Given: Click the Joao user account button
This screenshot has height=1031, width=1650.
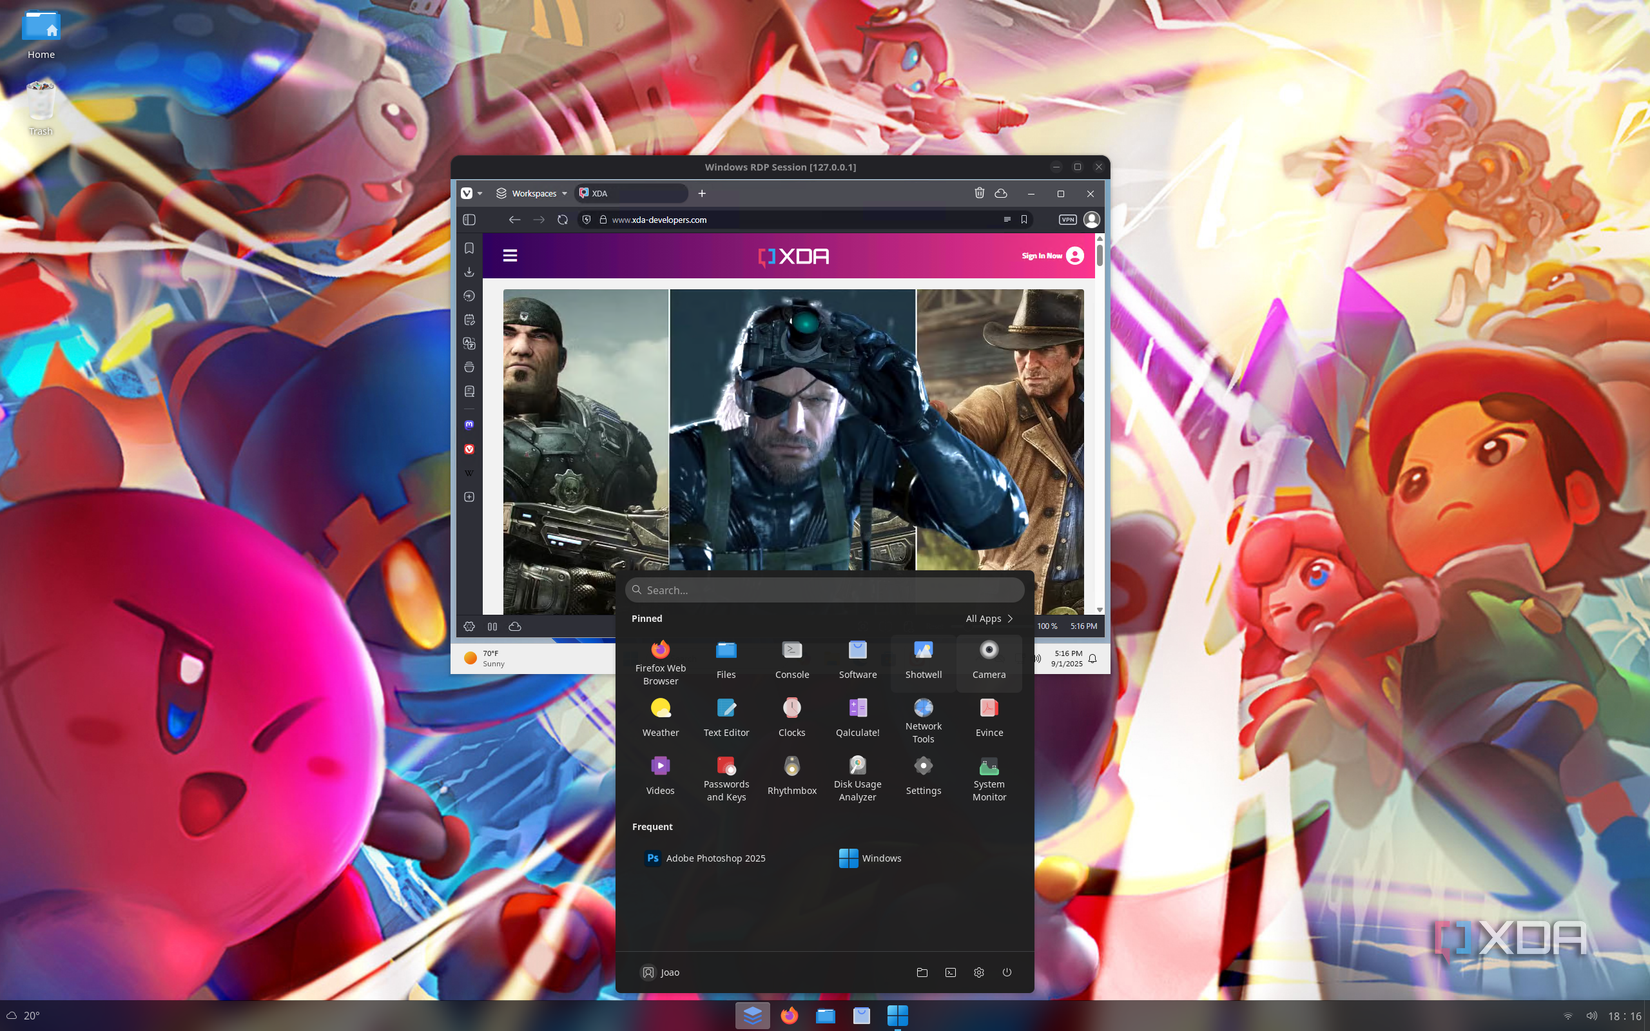Looking at the screenshot, I should click(x=660, y=972).
